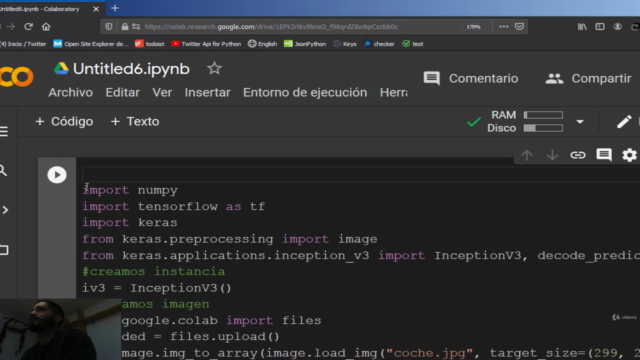
Task: Open the table of contents sidebar icon
Action: click(4, 131)
